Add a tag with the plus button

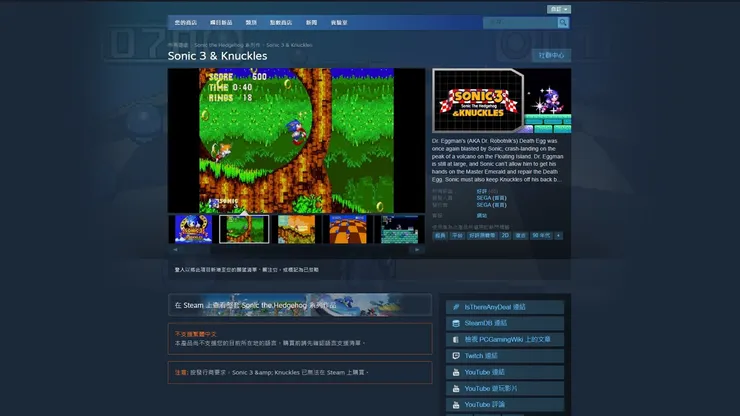[558, 236]
